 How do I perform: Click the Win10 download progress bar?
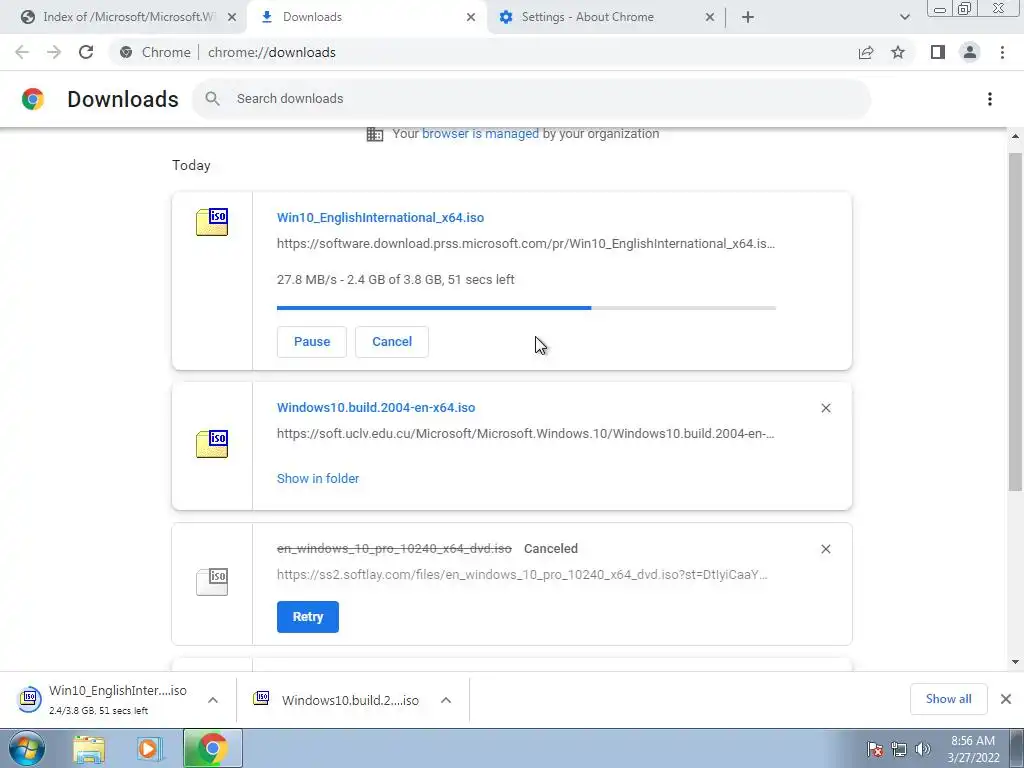tap(526, 308)
